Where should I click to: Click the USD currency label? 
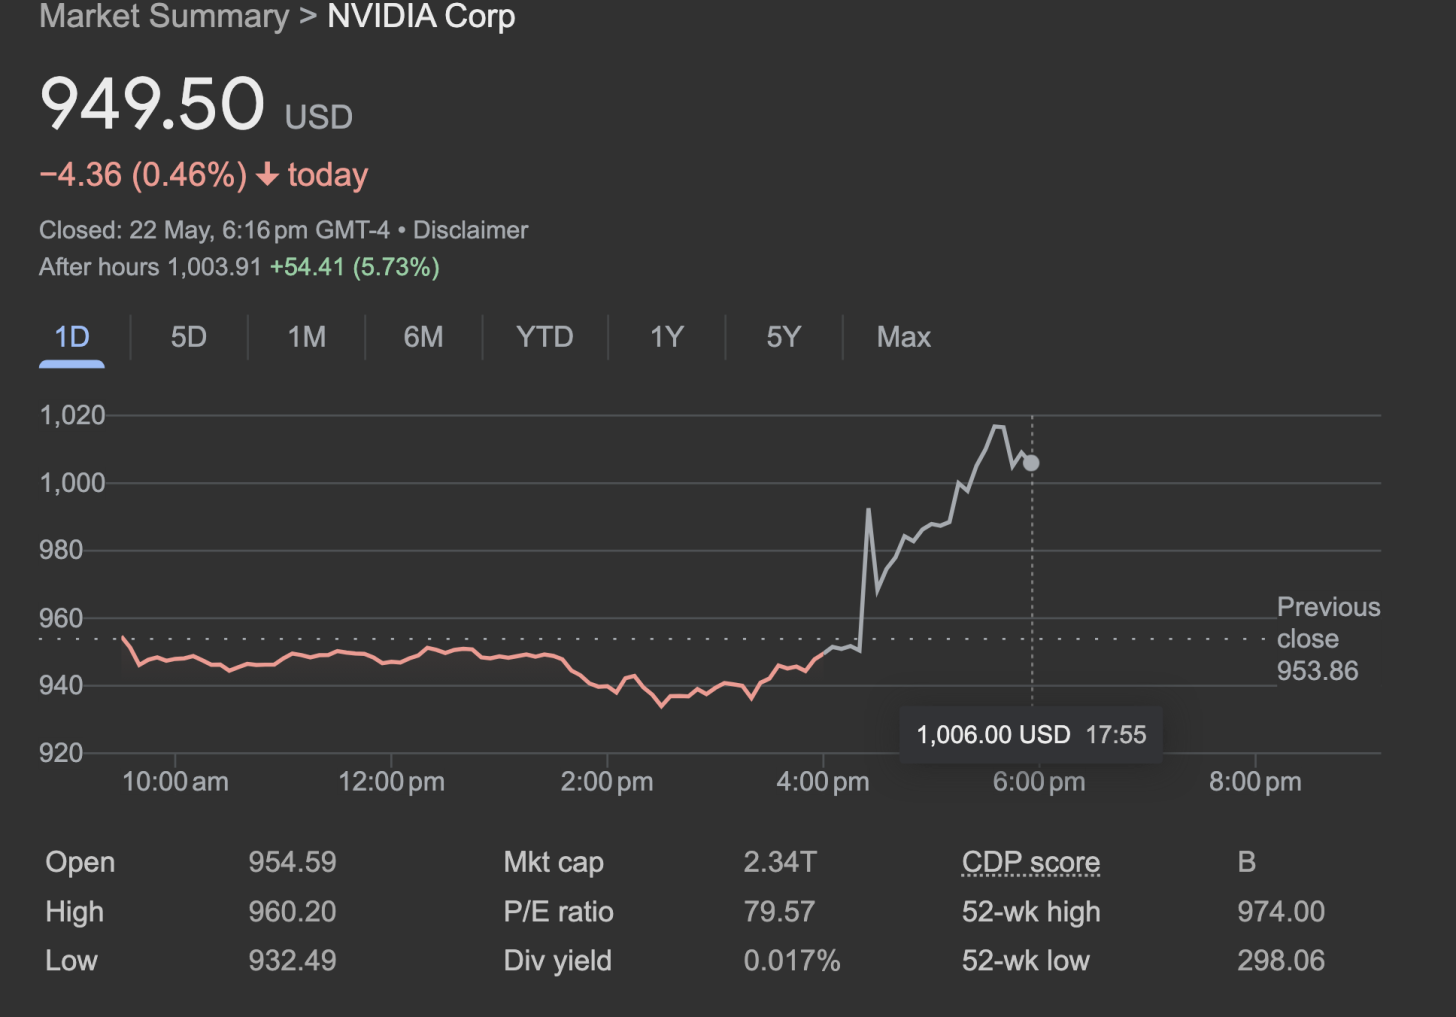[x=319, y=117]
